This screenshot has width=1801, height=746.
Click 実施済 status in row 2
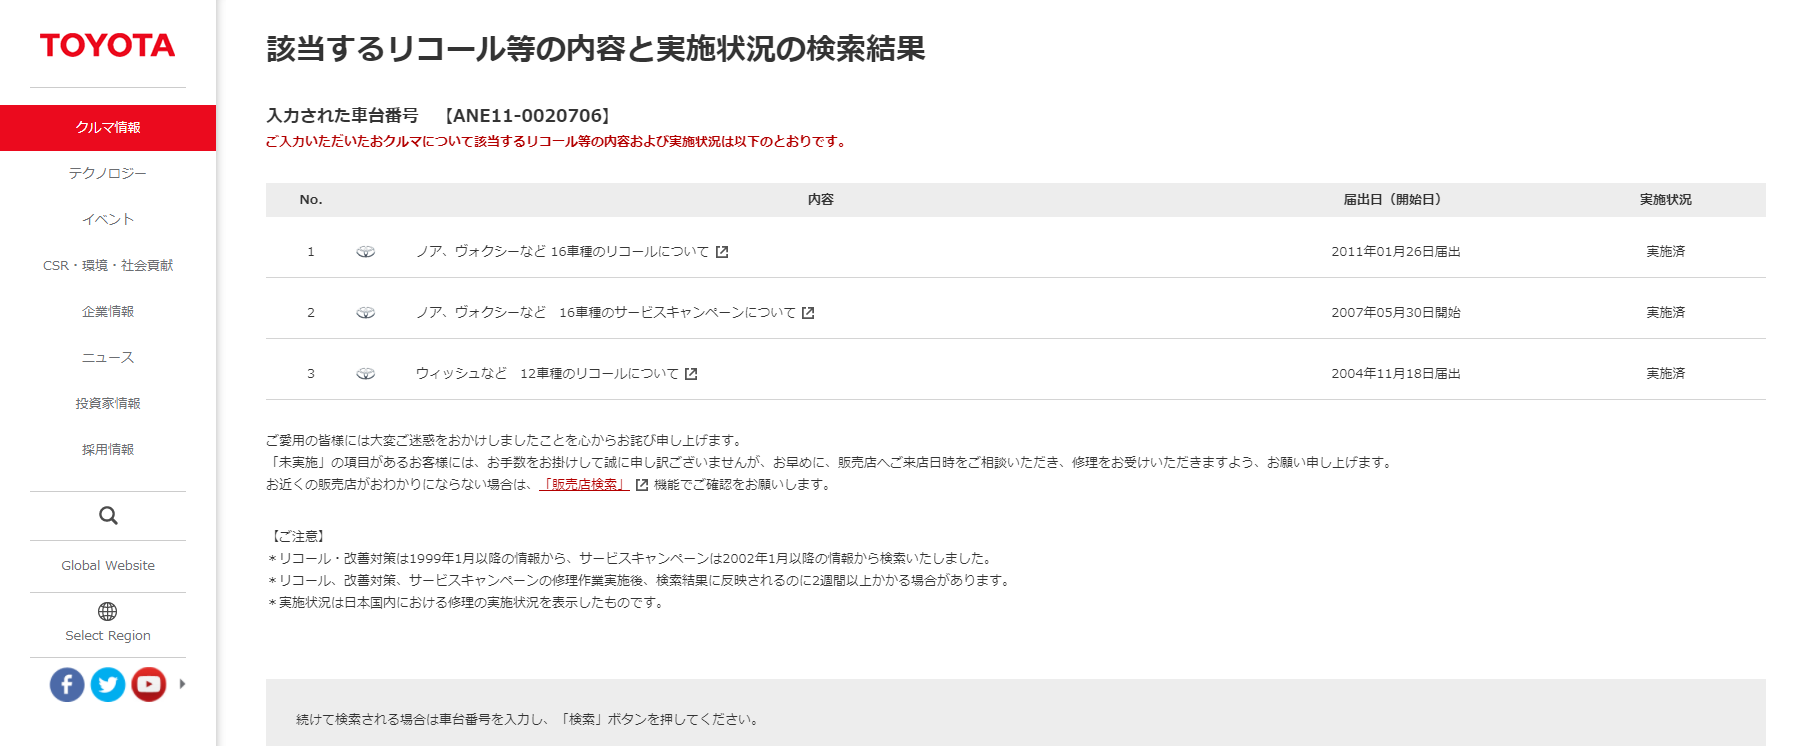pos(1666,313)
